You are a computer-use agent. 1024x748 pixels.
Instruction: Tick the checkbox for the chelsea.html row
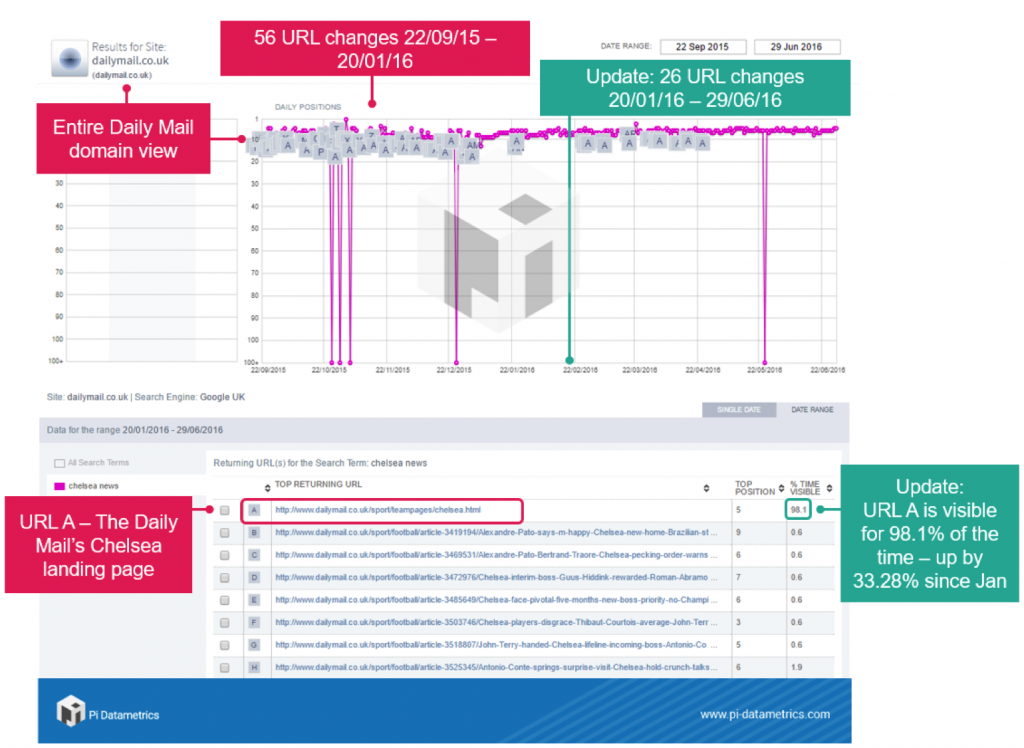click(225, 510)
